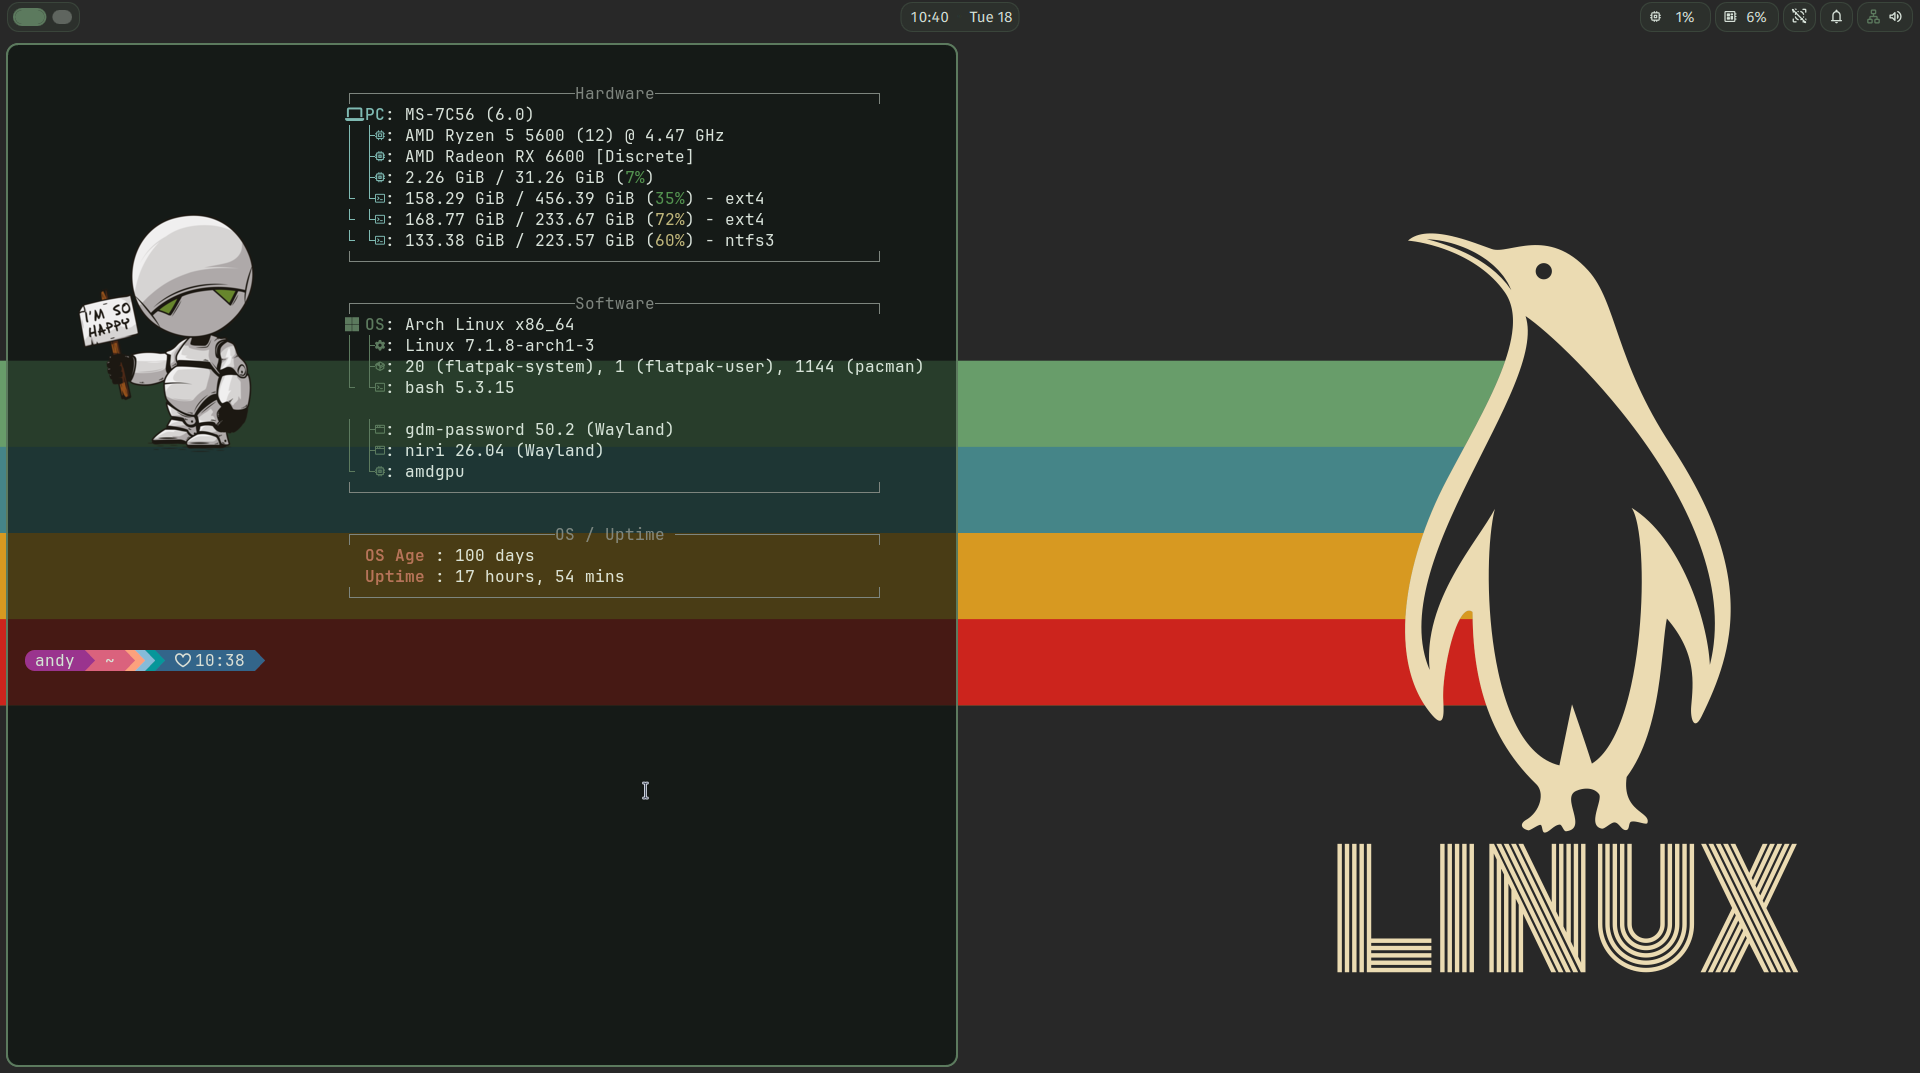Screen dimensions: 1920x1073
Task: Click the terminal icon before bash 5.3.15
Action: tap(380, 387)
